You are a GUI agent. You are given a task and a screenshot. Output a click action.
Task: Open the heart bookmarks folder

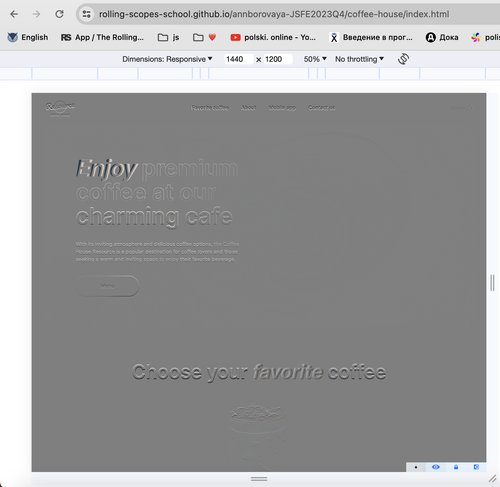[205, 37]
